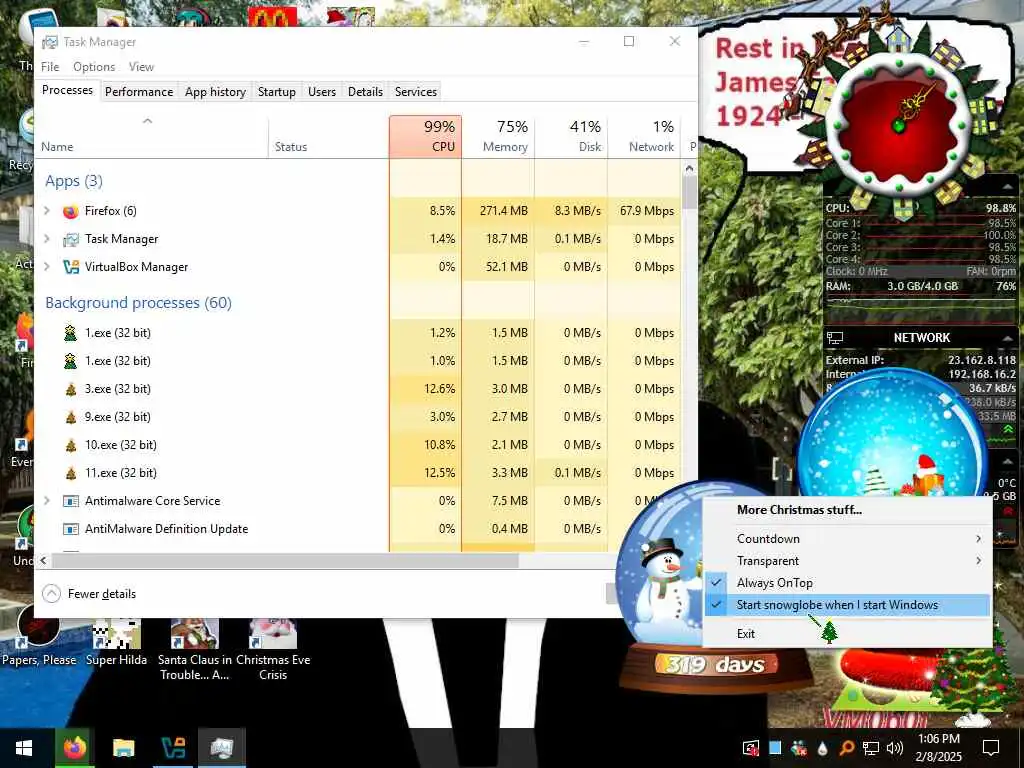Click the AntiMalware Definition Update icon
1024x768 pixels.
point(71,529)
